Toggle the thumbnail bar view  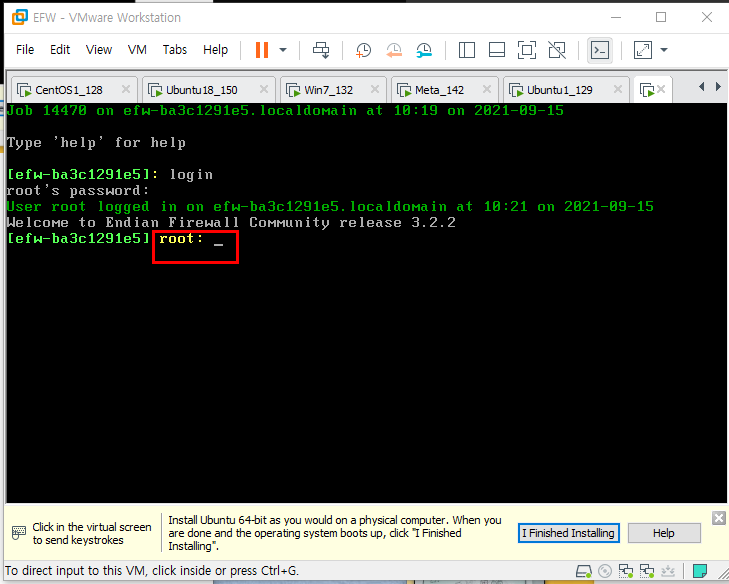point(497,50)
